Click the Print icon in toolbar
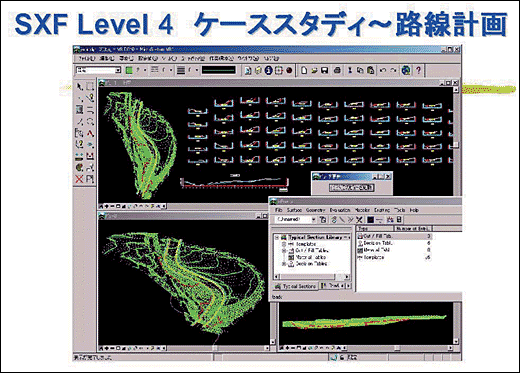 [337, 70]
